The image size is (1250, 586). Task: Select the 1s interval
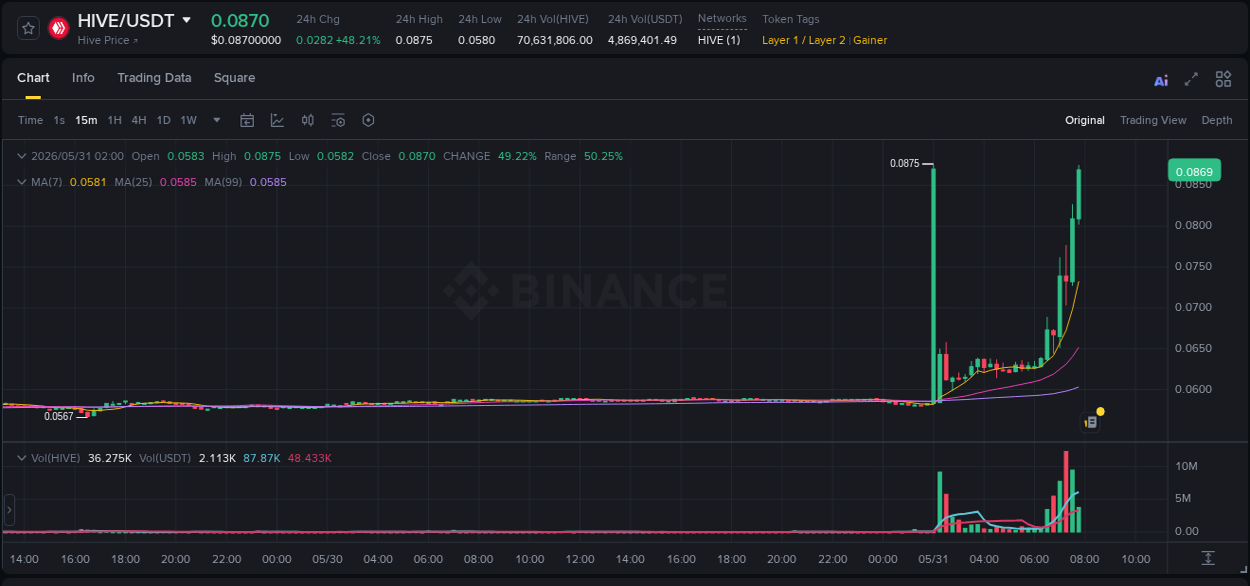pos(59,120)
